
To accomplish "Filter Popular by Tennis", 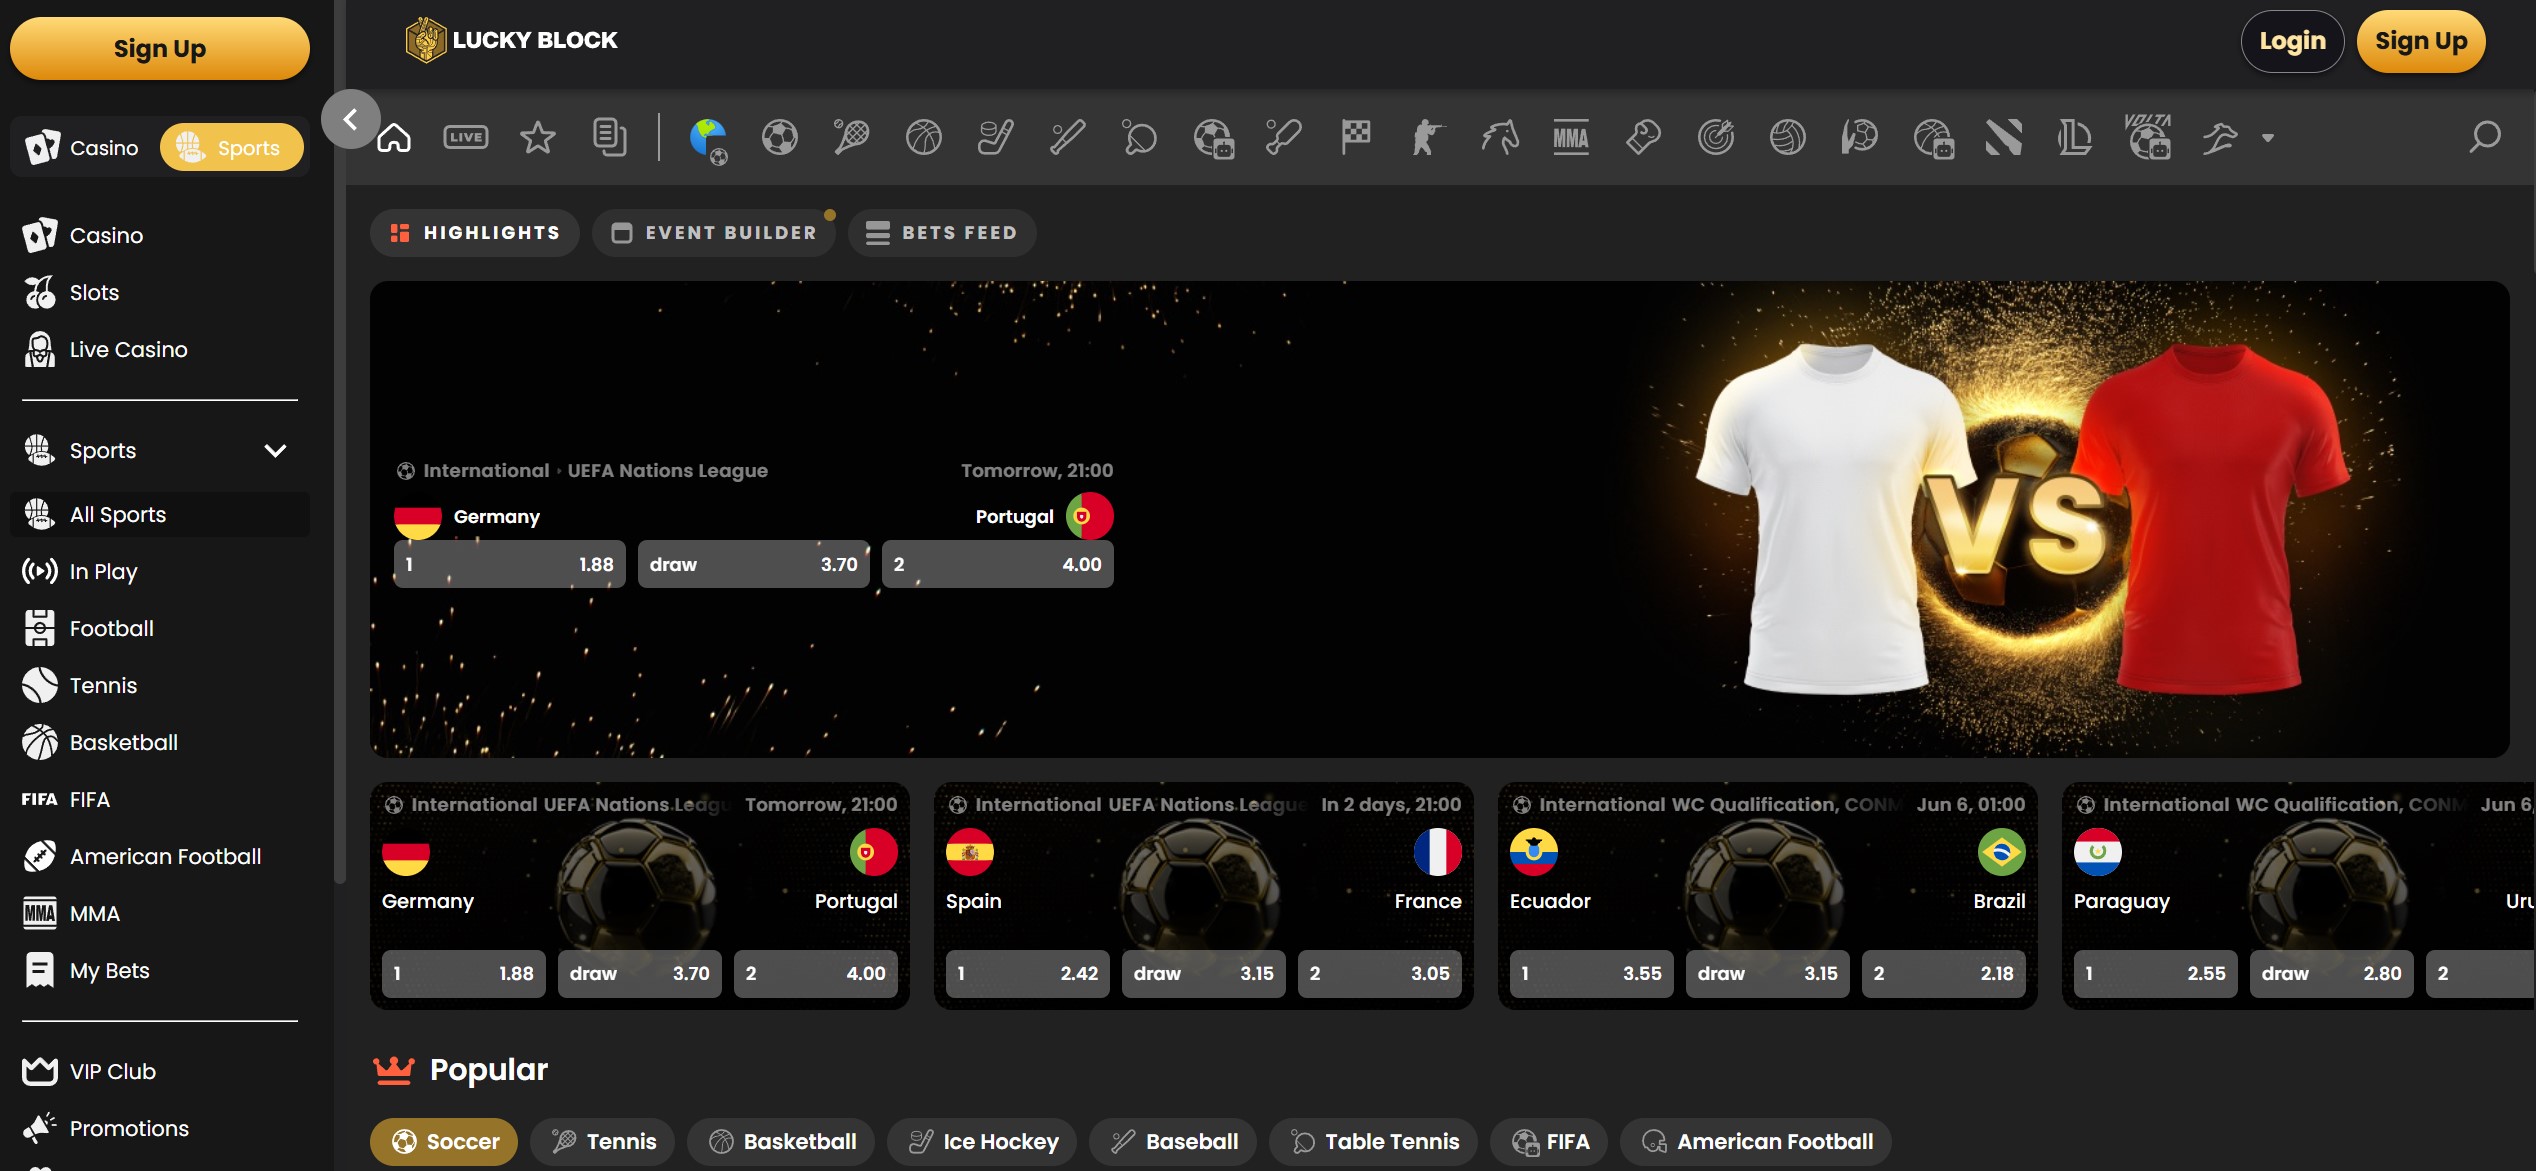I will (603, 1142).
